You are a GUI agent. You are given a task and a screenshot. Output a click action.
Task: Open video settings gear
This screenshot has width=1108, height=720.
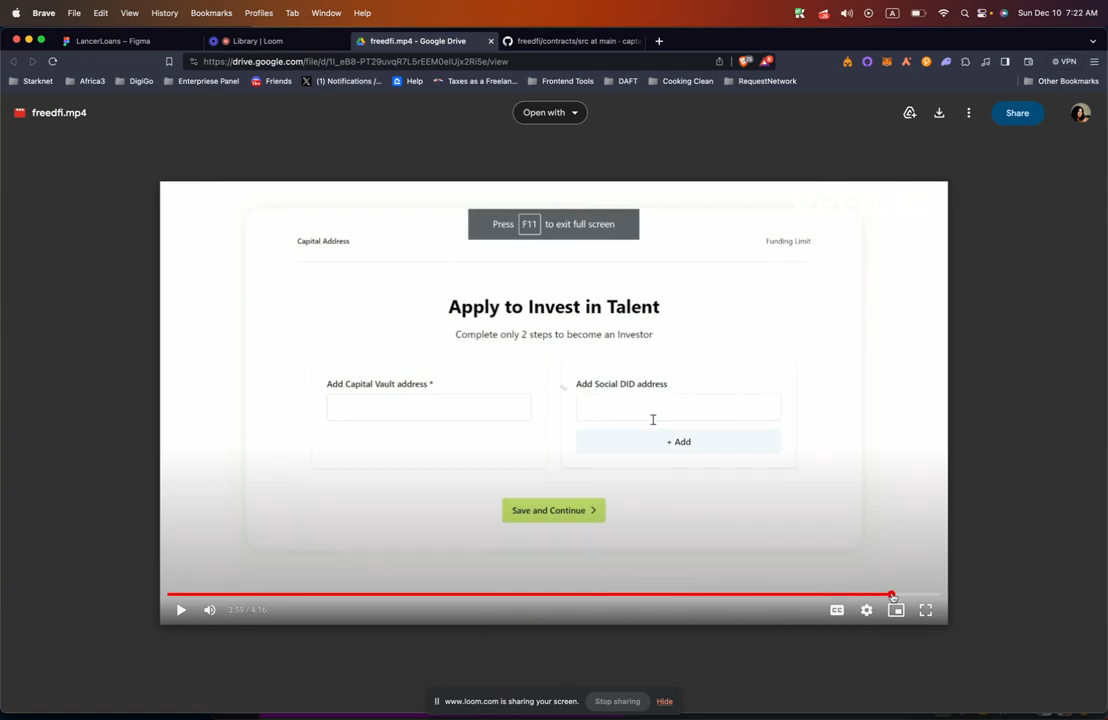click(866, 610)
